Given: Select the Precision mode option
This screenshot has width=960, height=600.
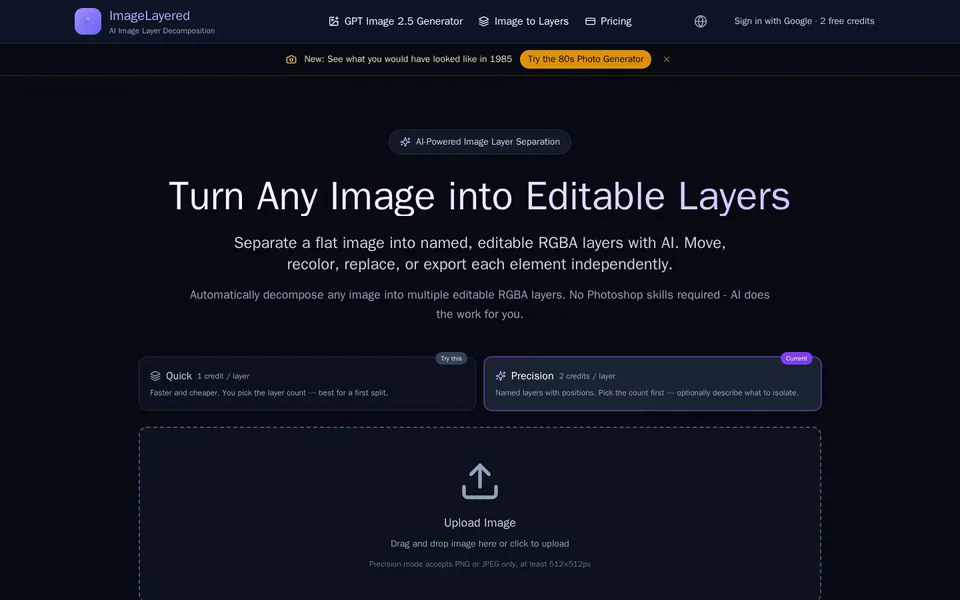Looking at the screenshot, I should [653, 384].
